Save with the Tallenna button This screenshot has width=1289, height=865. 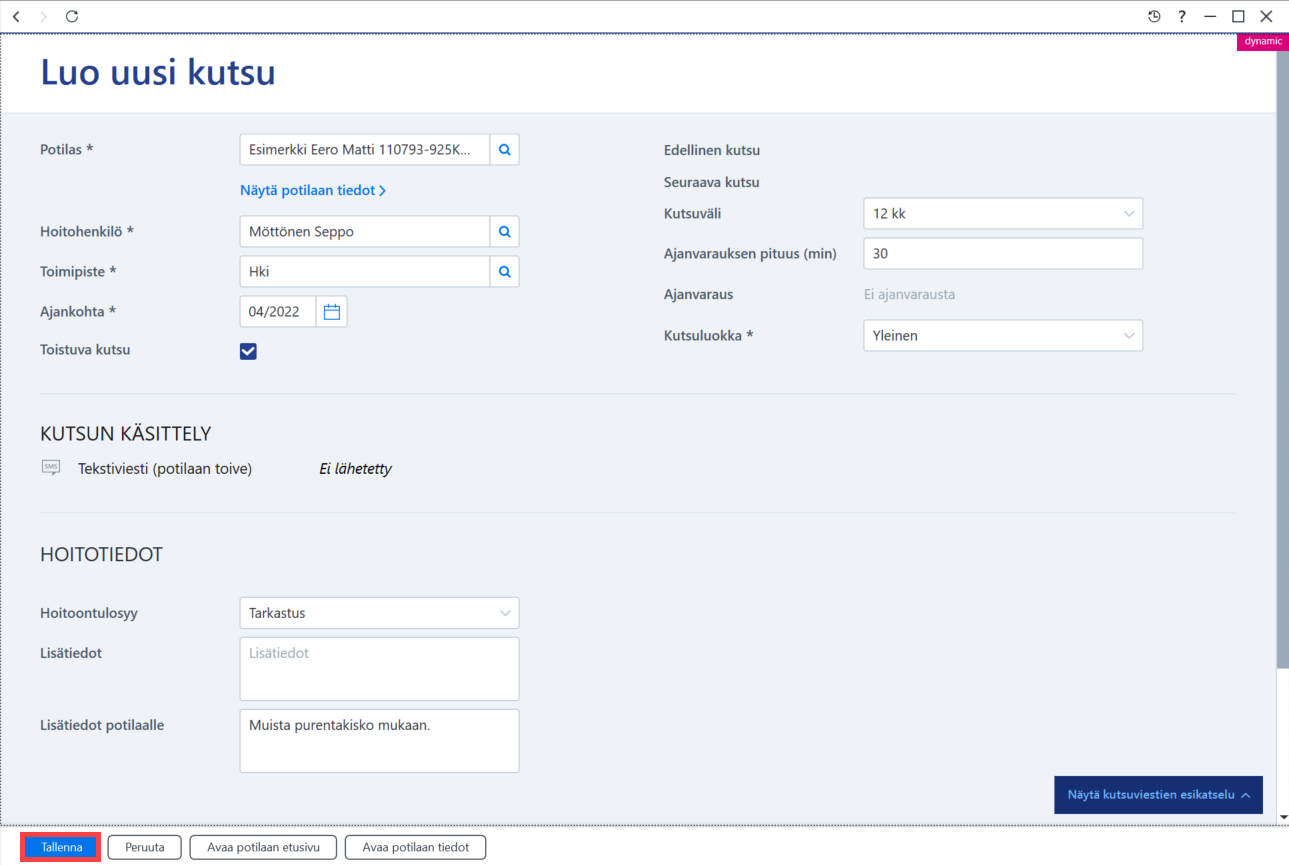pyautogui.click(x=62, y=847)
